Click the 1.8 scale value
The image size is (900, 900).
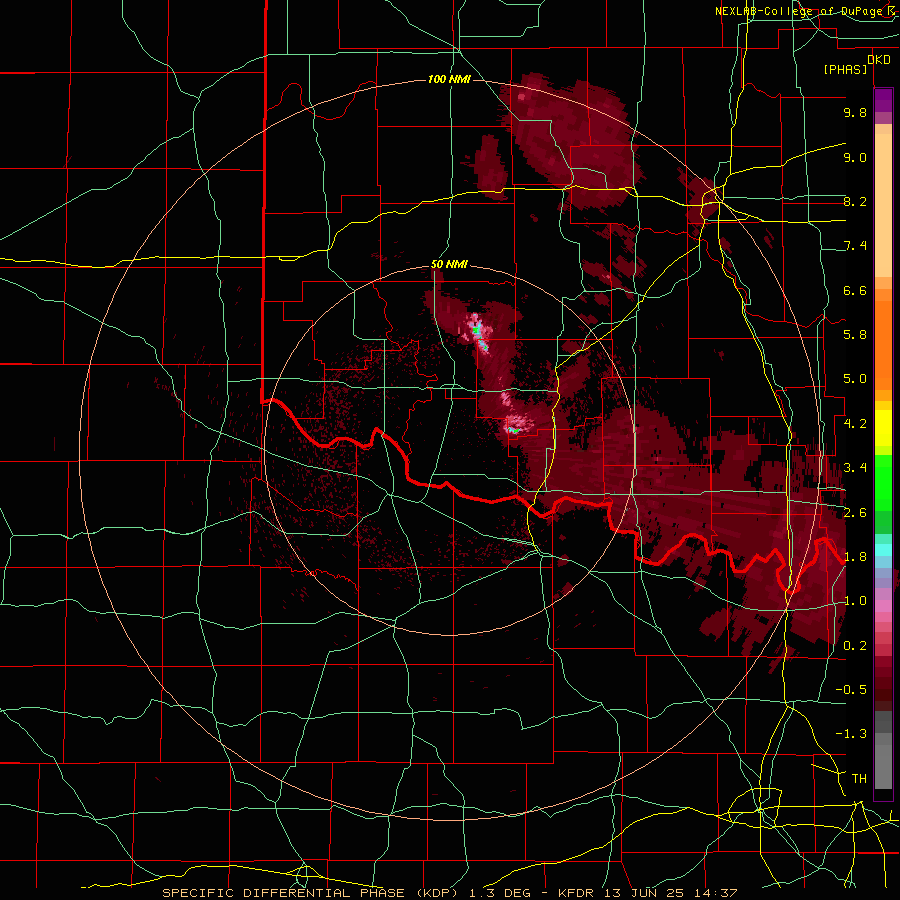tap(855, 557)
